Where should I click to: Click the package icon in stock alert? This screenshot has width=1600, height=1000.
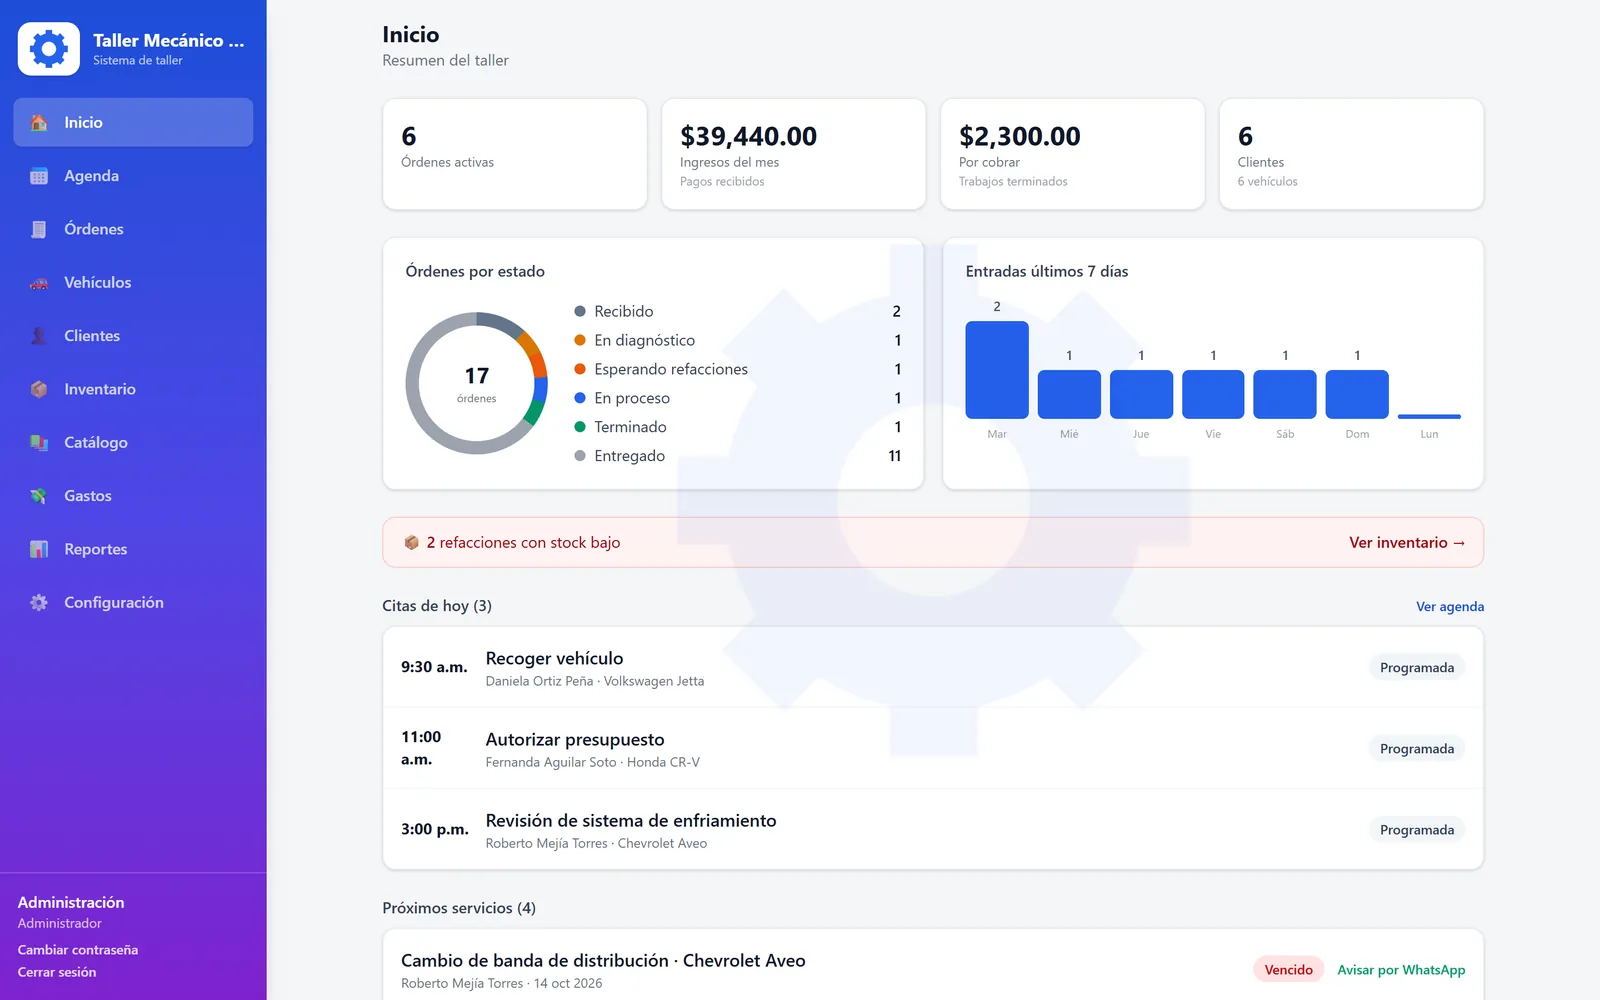[x=411, y=542]
